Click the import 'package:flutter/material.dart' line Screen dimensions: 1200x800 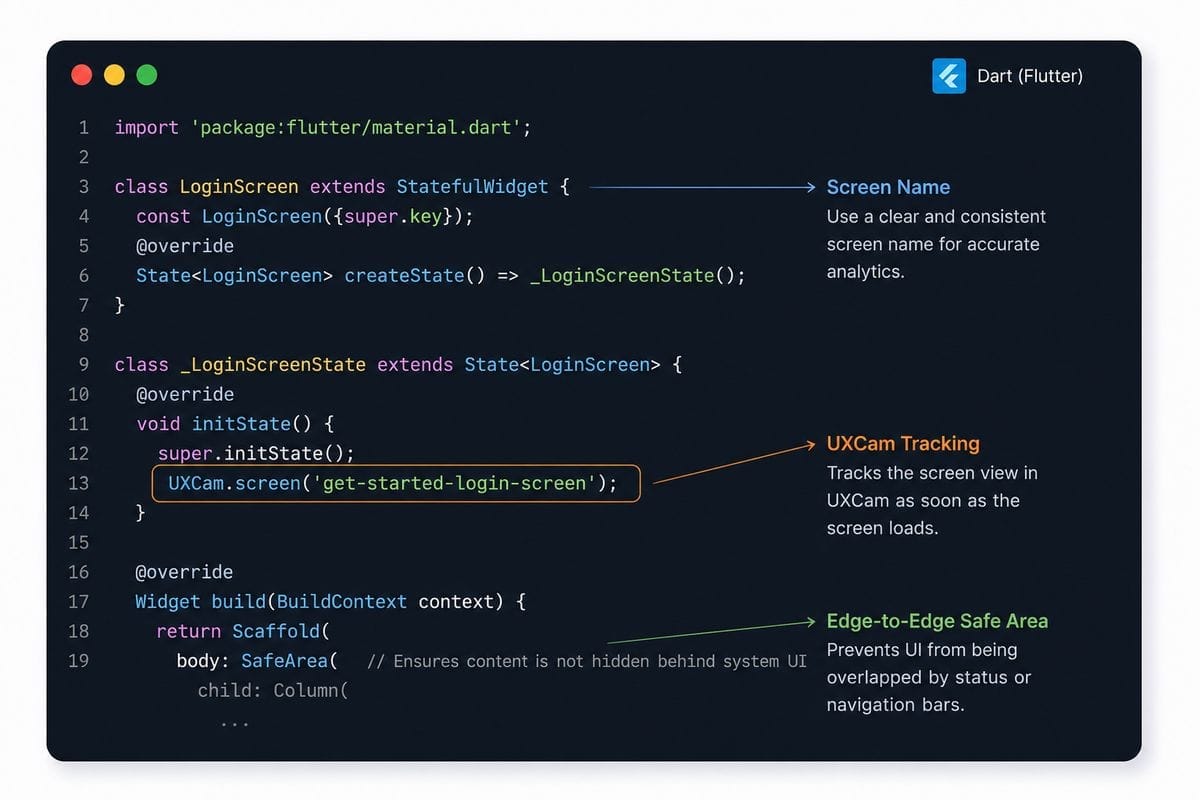pyautogui.click(x=323, y=128)
